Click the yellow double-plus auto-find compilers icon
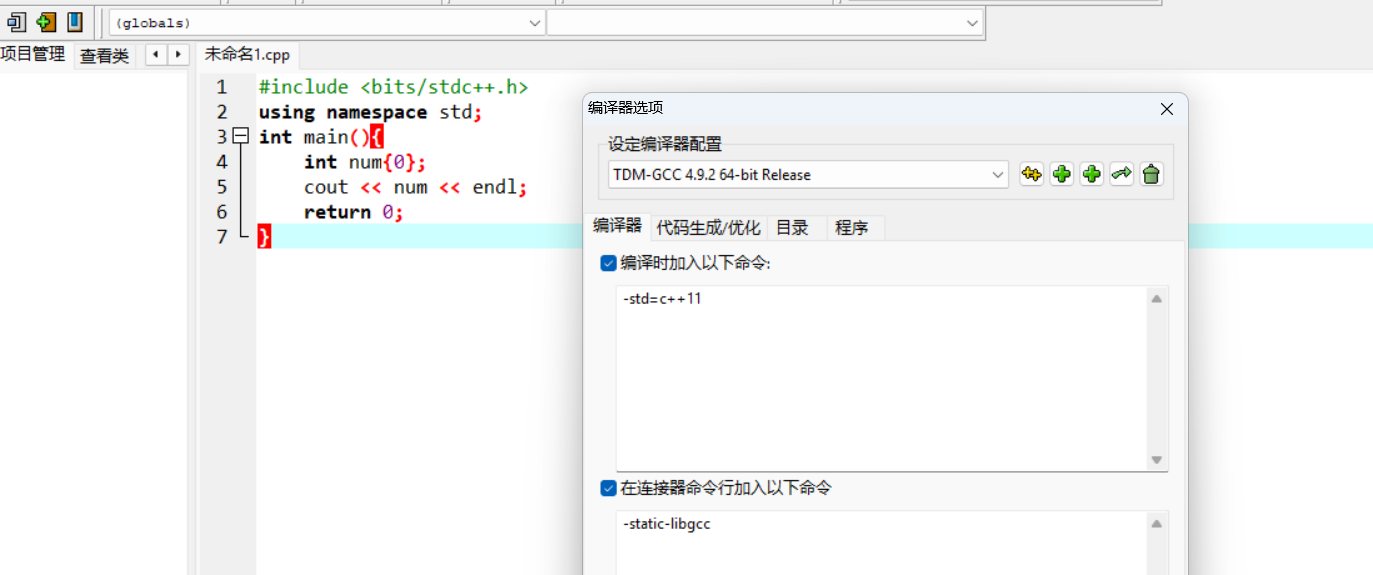 (x=1031, y=174)
